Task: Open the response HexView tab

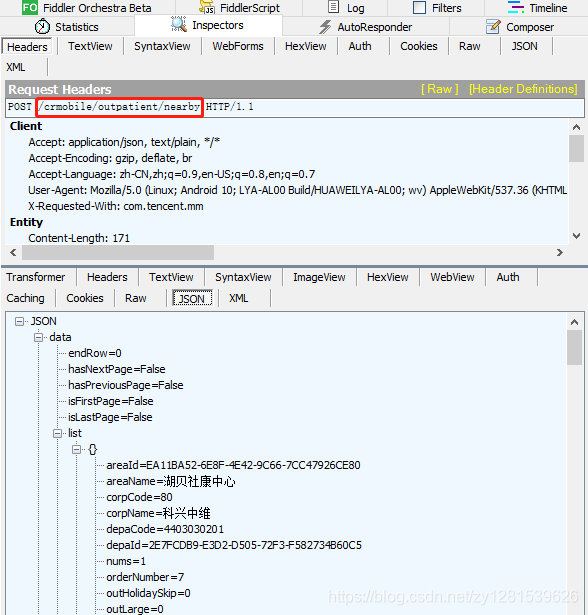Action: pos(388,277)
